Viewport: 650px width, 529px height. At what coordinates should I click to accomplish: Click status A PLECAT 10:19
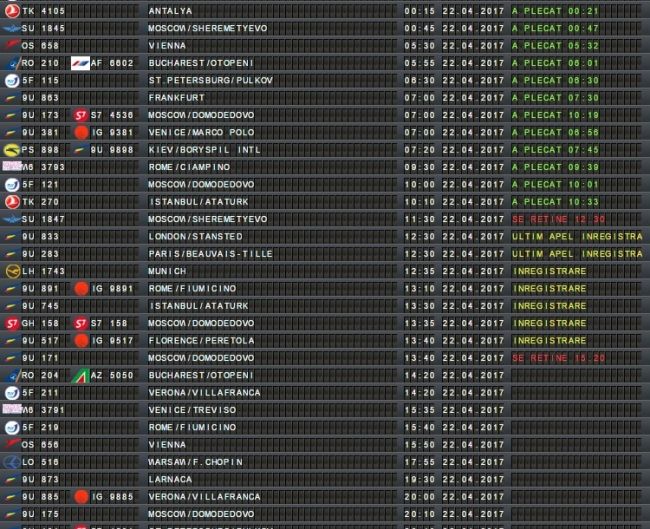(555, 115)
